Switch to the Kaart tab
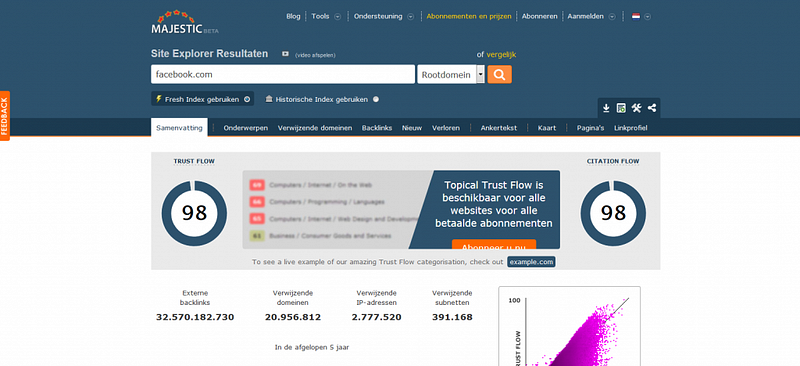The height and width of the screenshot is (366, 800). pyautogui.click(x=546, y=128)
